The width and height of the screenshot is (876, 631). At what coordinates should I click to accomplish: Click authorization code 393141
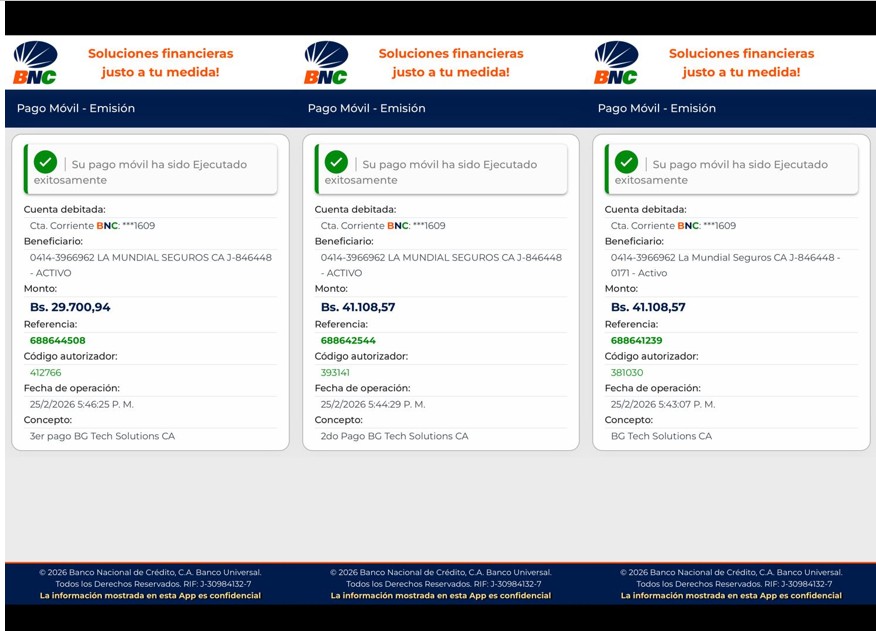[336, 372]
